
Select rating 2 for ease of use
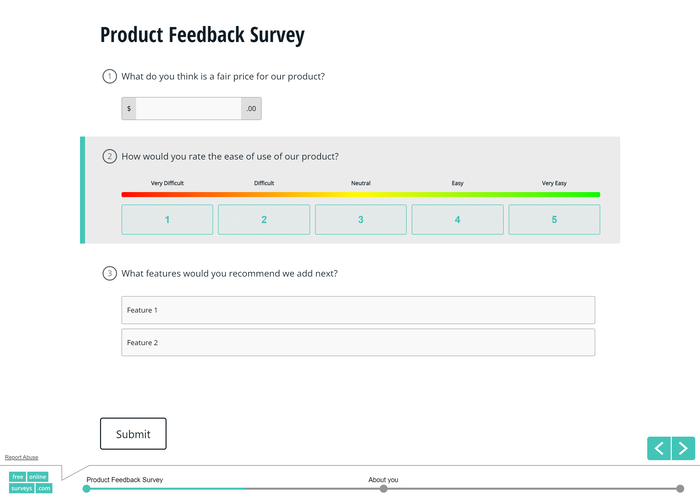click(x=264, y=219)
